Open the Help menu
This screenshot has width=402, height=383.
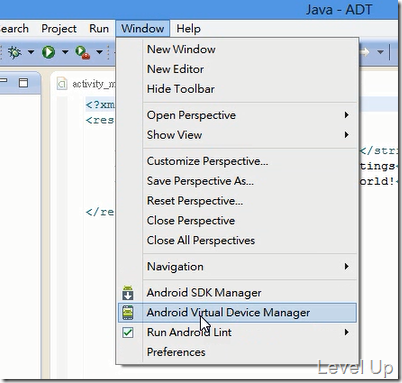[x=188, y=29]
